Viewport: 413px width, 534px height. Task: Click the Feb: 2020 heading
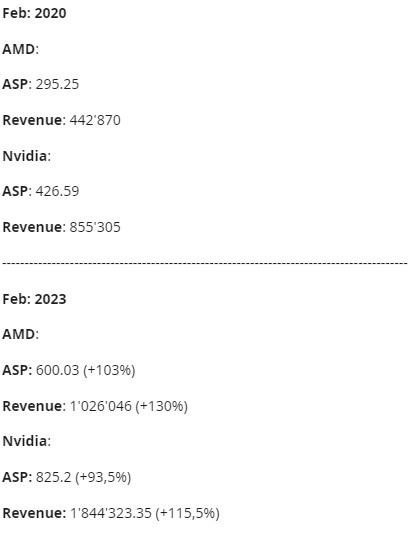click(x=34, y=14)
